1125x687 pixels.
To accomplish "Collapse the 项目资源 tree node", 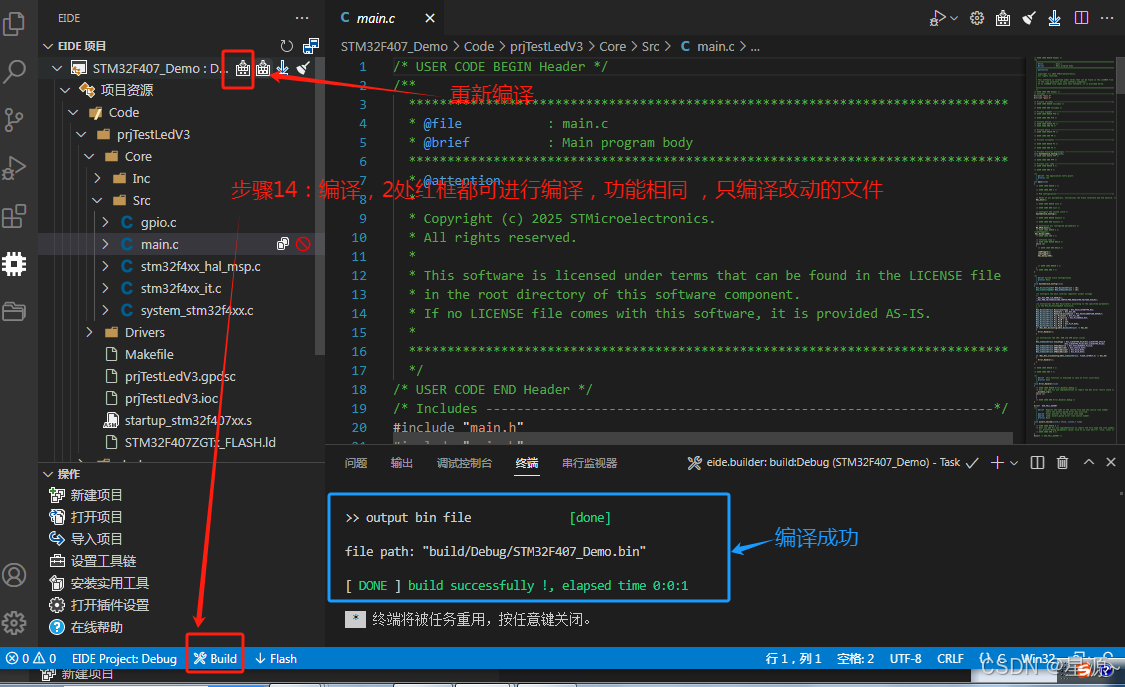I will click(x=65, y=90).
